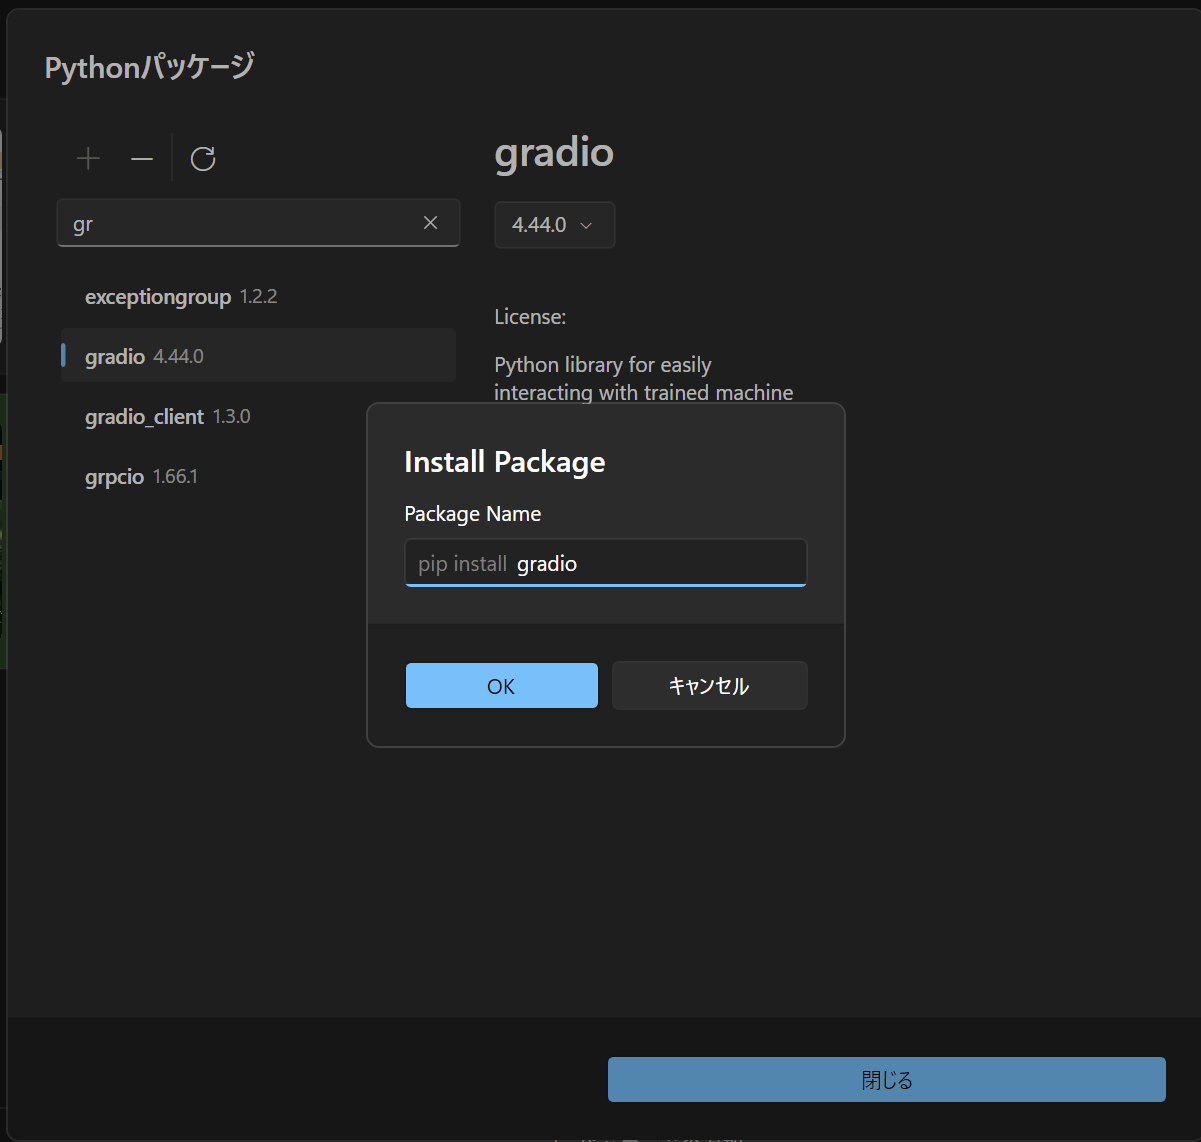Select exceptiongroup 1.2.2 in the package list
This screenshot has height=1142, width=1201.
coord(180,297)
